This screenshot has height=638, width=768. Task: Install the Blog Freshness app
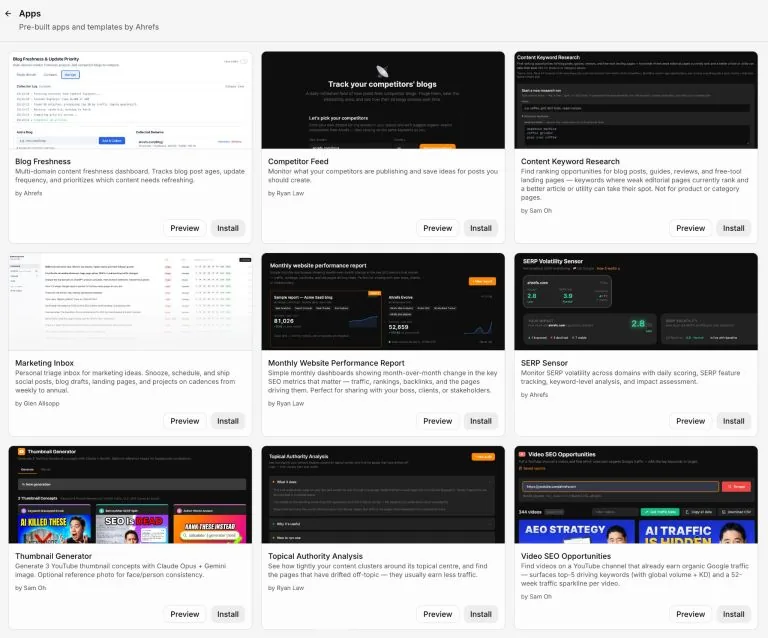228,228
